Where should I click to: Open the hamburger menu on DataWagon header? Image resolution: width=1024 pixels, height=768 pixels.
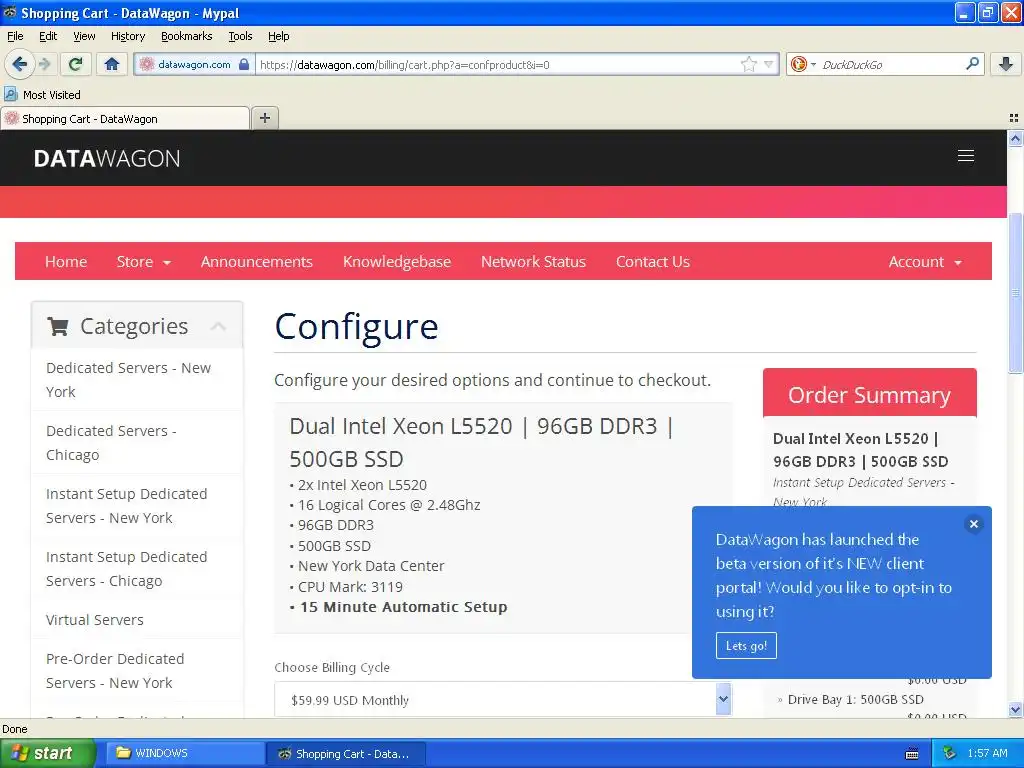(966, 155)
